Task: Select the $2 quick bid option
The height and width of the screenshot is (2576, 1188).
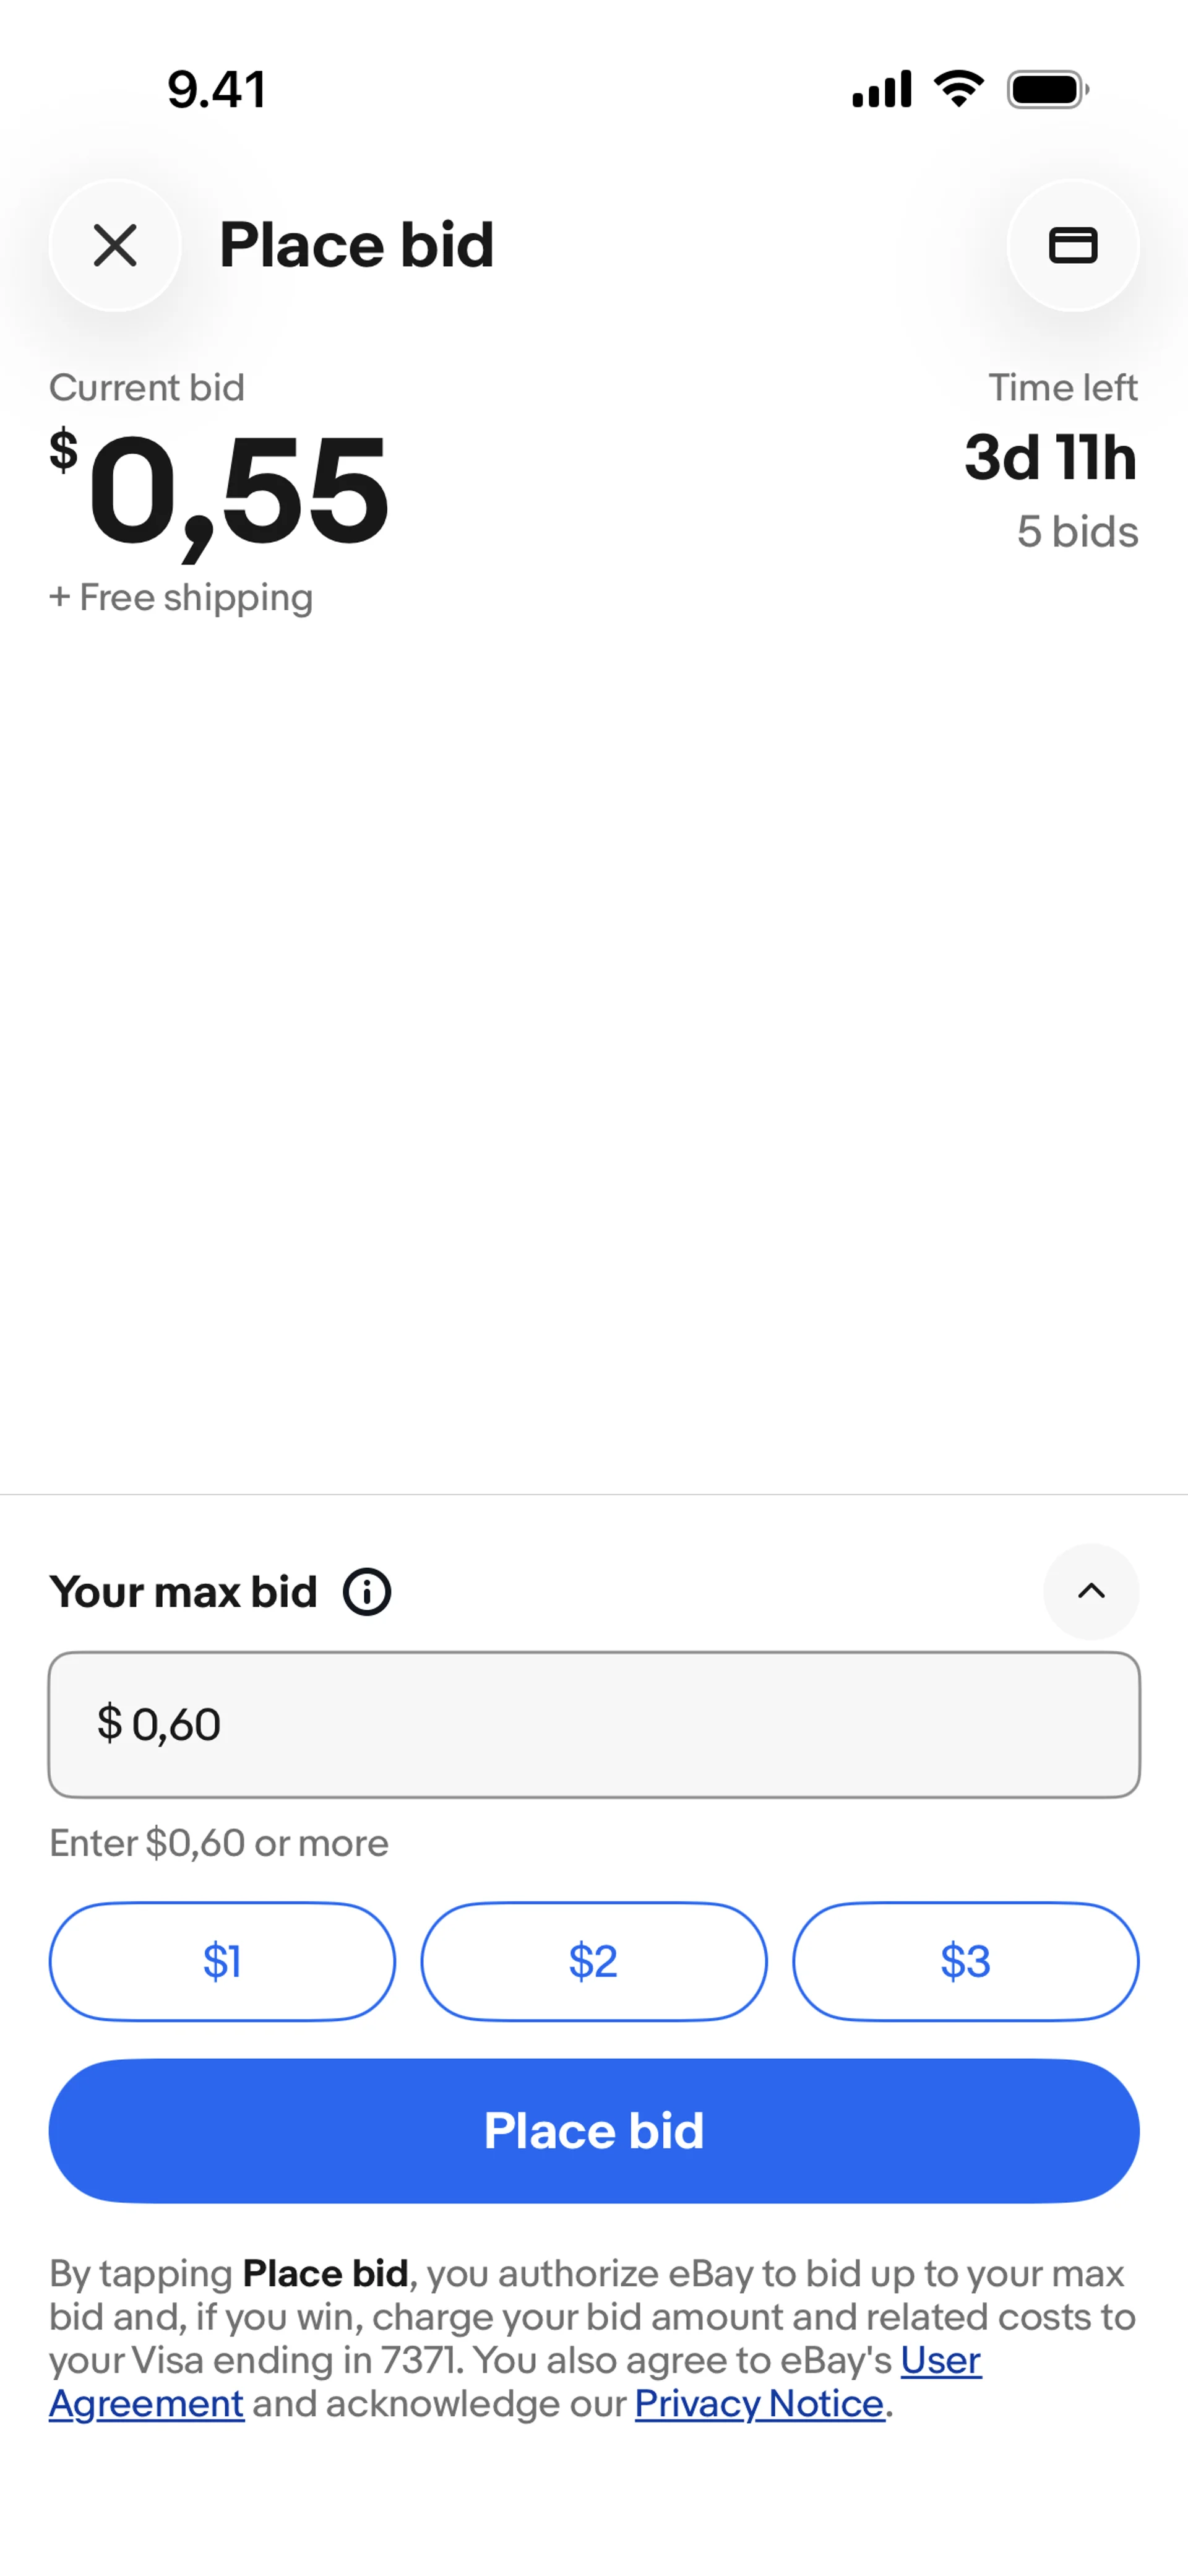Action: point(594,1961)
